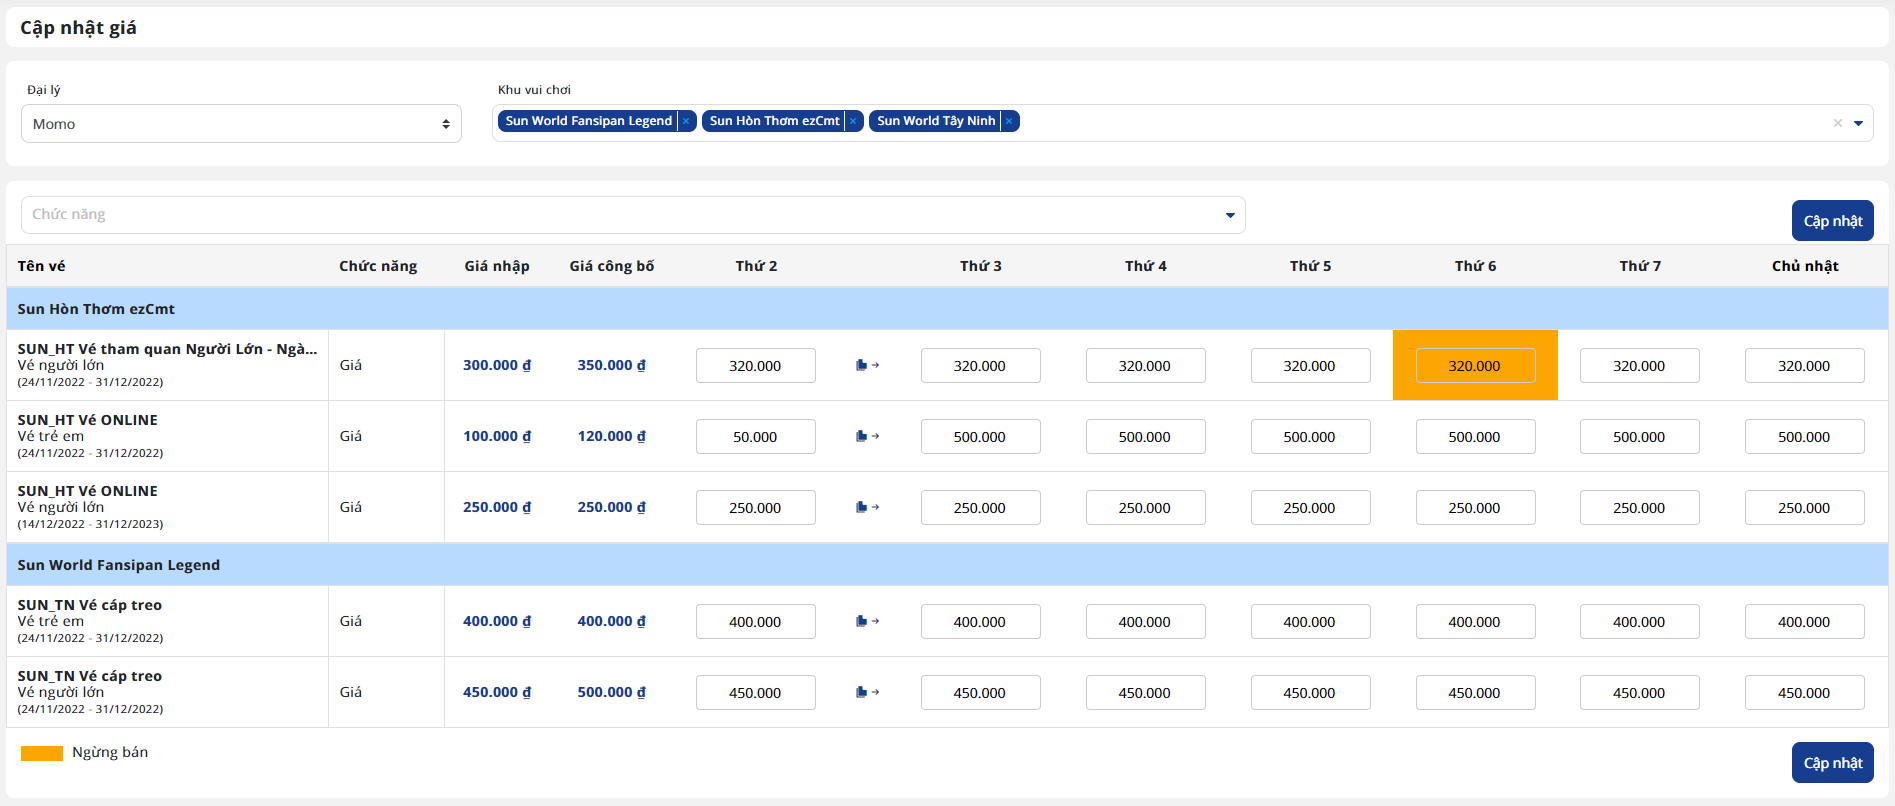The height and width of the screenshot is (806, 1895).
Task: Expand Khu vui chơi dropdown arrow
Action: (1858, 123)
